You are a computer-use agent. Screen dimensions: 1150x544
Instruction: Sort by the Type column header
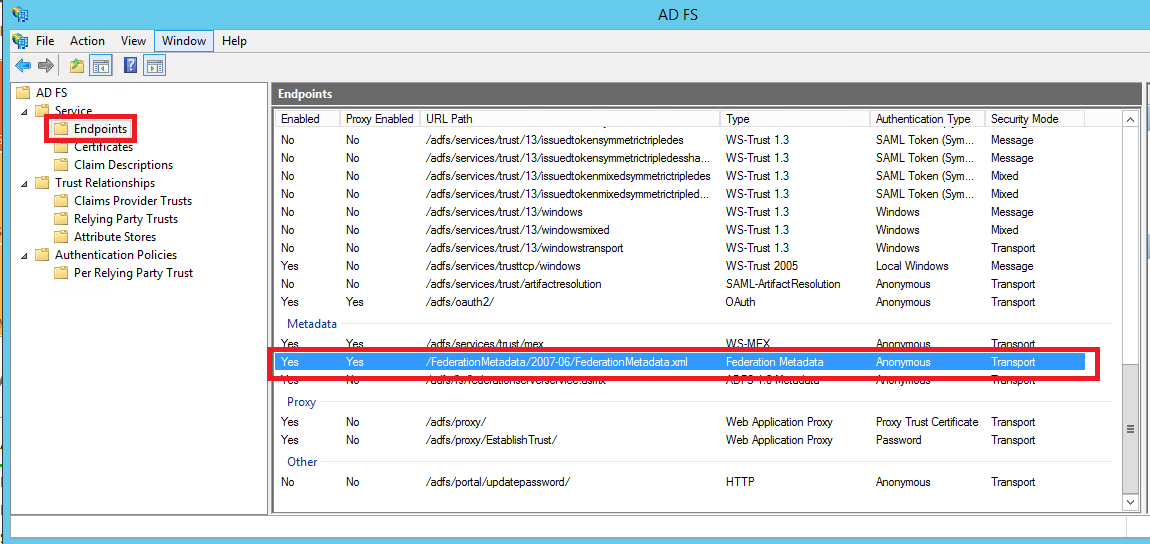tap(795, 119)
